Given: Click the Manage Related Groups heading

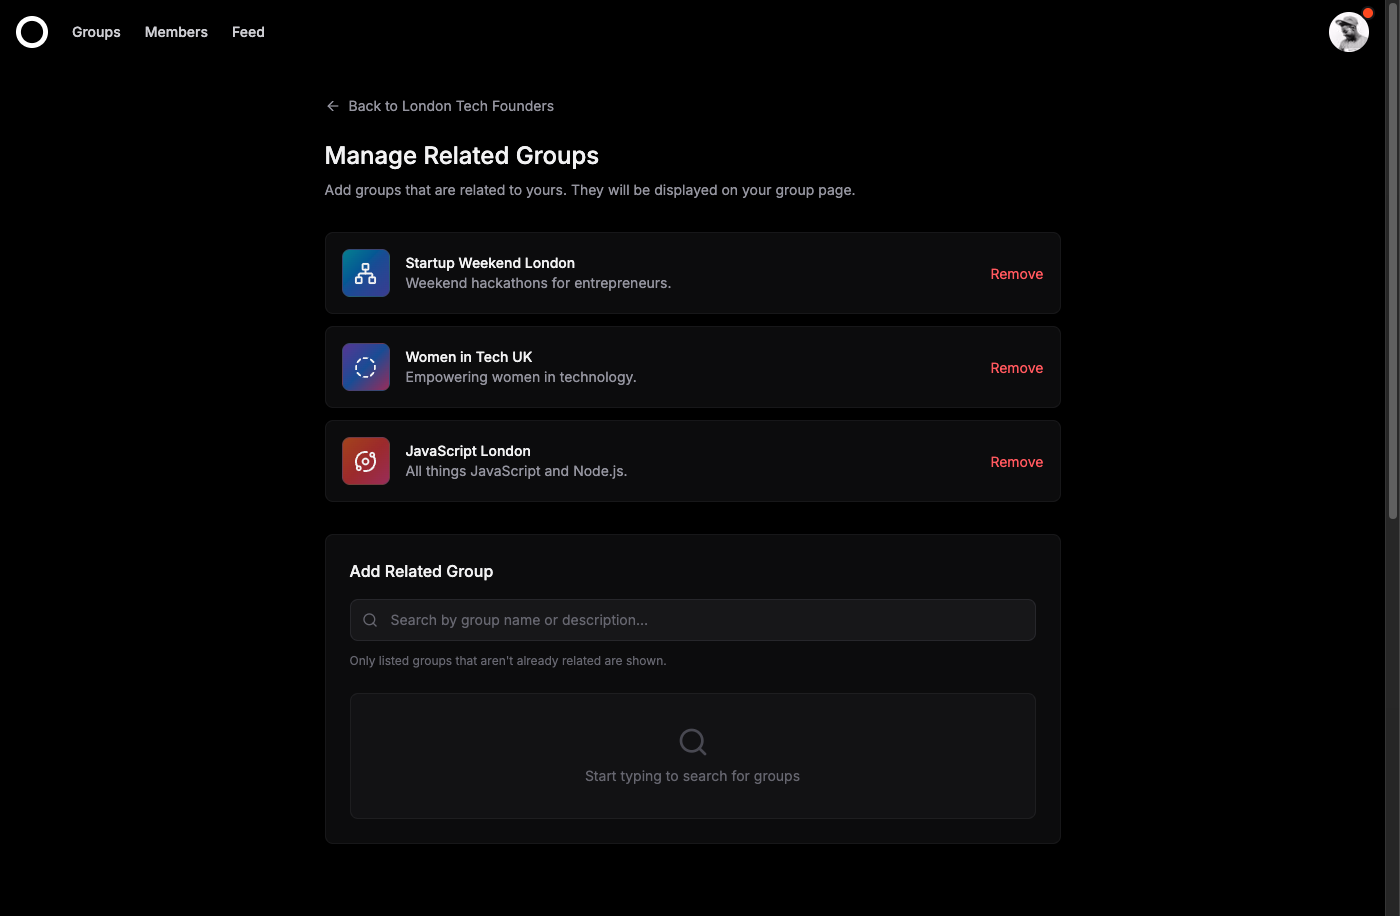Looking at the screenshot, I should click(x=461, y=155).
